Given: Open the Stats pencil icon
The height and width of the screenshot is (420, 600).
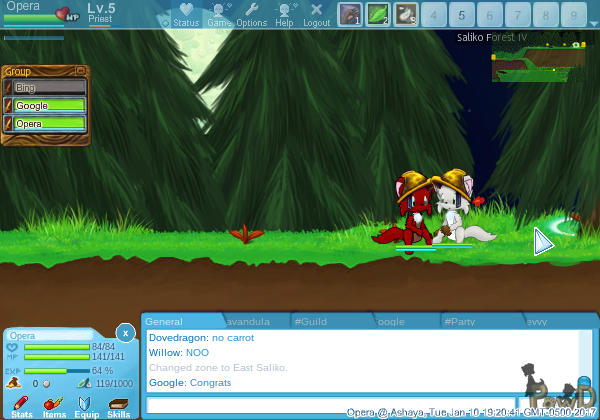Looking at the screenshot, I should point(21,407).
